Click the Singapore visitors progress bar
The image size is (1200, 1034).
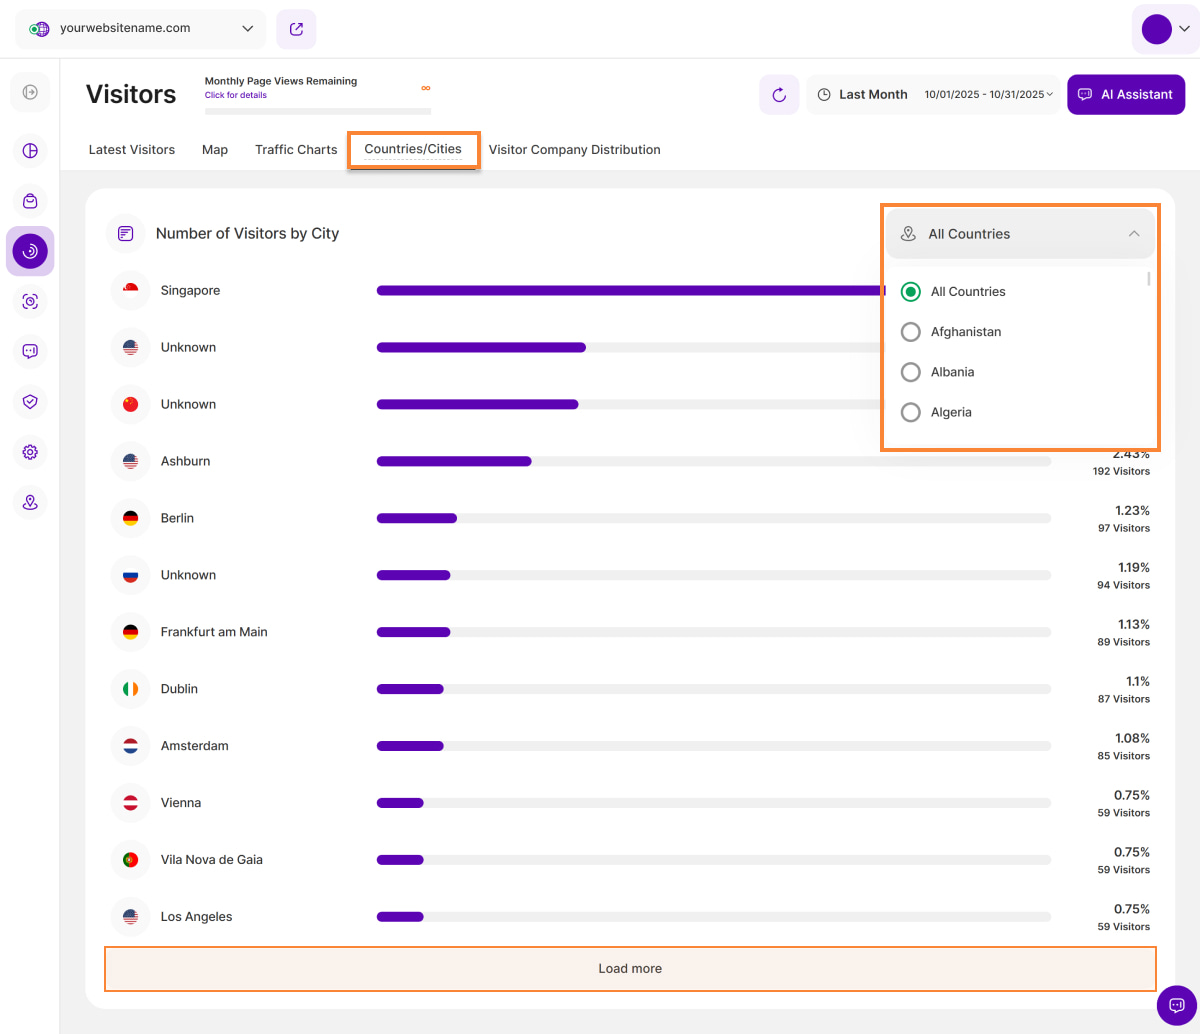click(630, 291)
